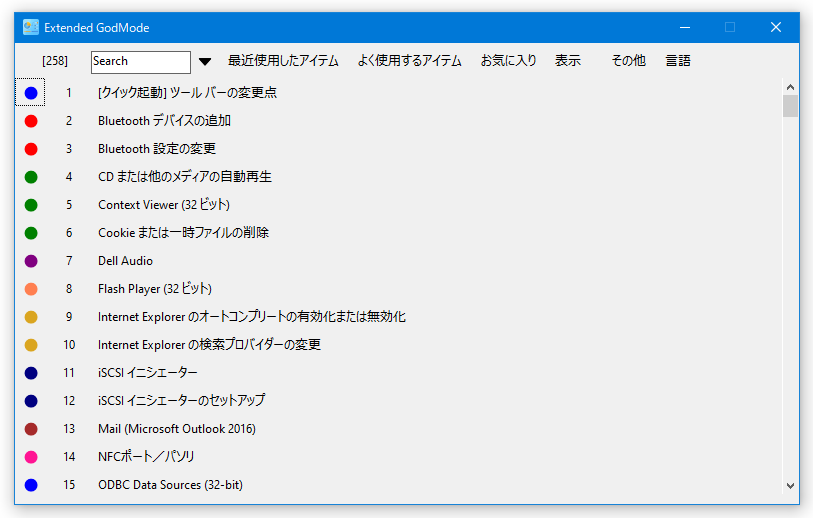Select Internet Explorer のオートコンプリートの有効化または無効化

pyautogui.click(x=252, y=317)
